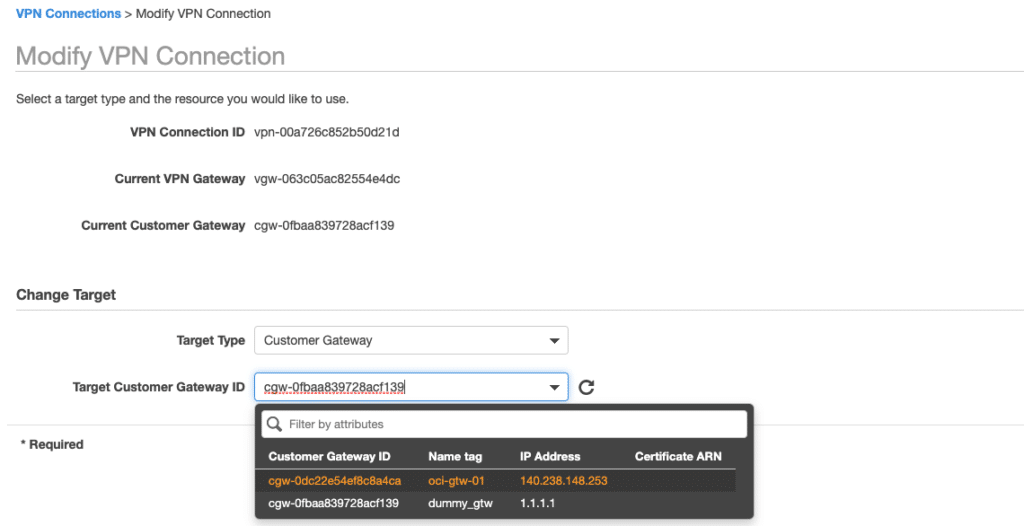Focus the Filter by attributes search field

pyautogui.click(x=510, y=425)
